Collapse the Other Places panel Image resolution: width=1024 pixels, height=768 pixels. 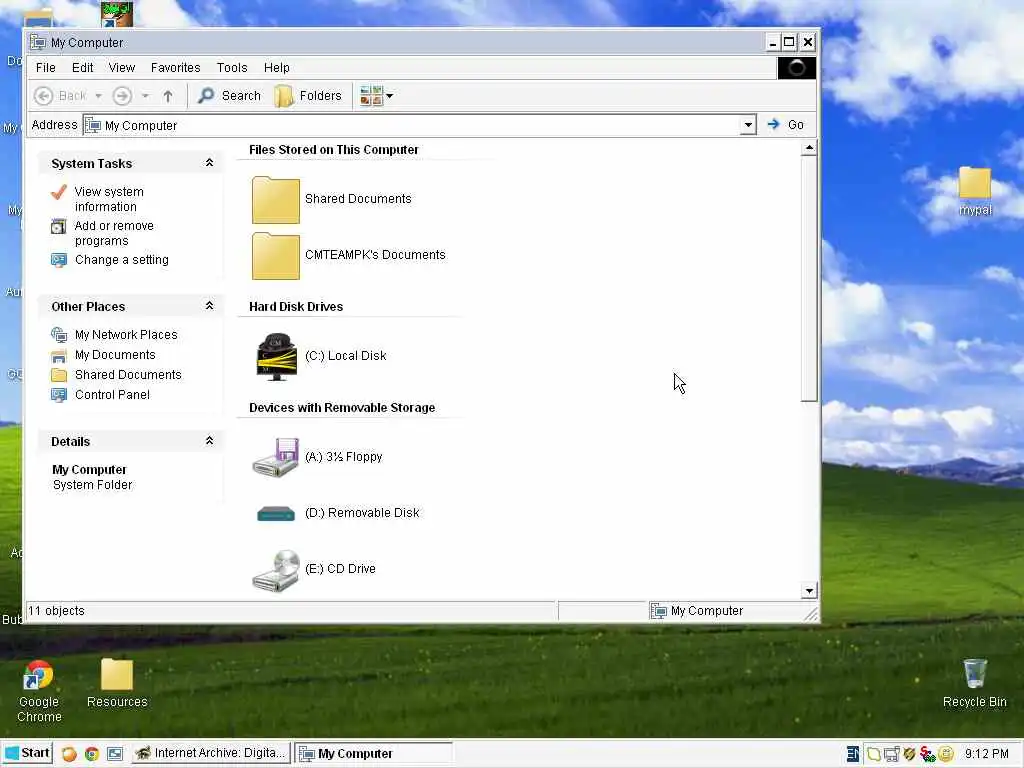[x=209, y=306]
